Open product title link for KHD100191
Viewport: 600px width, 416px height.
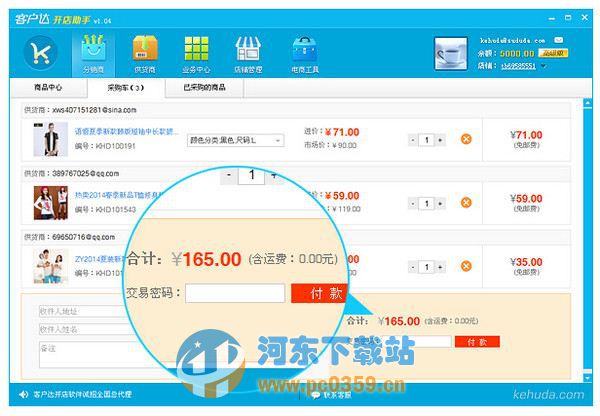127,132
